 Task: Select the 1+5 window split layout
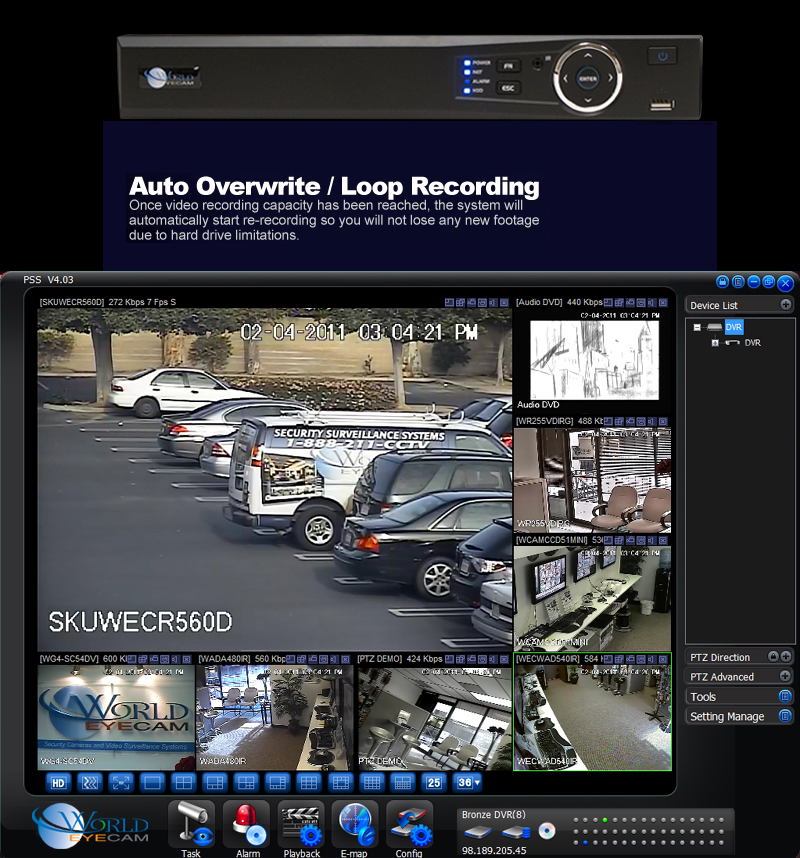click(215, 782)
